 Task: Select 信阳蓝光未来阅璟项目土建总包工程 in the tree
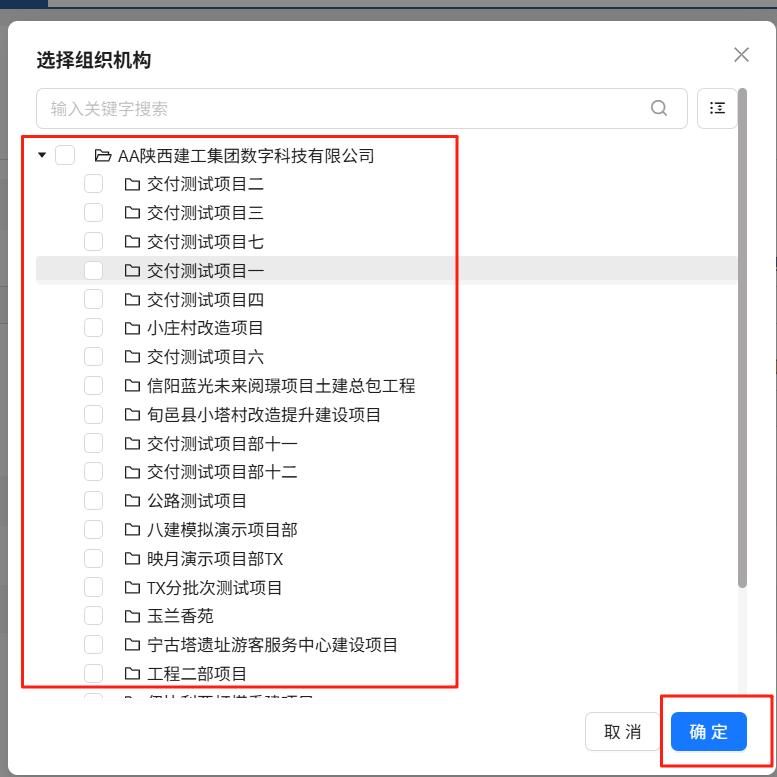(280, 386)
